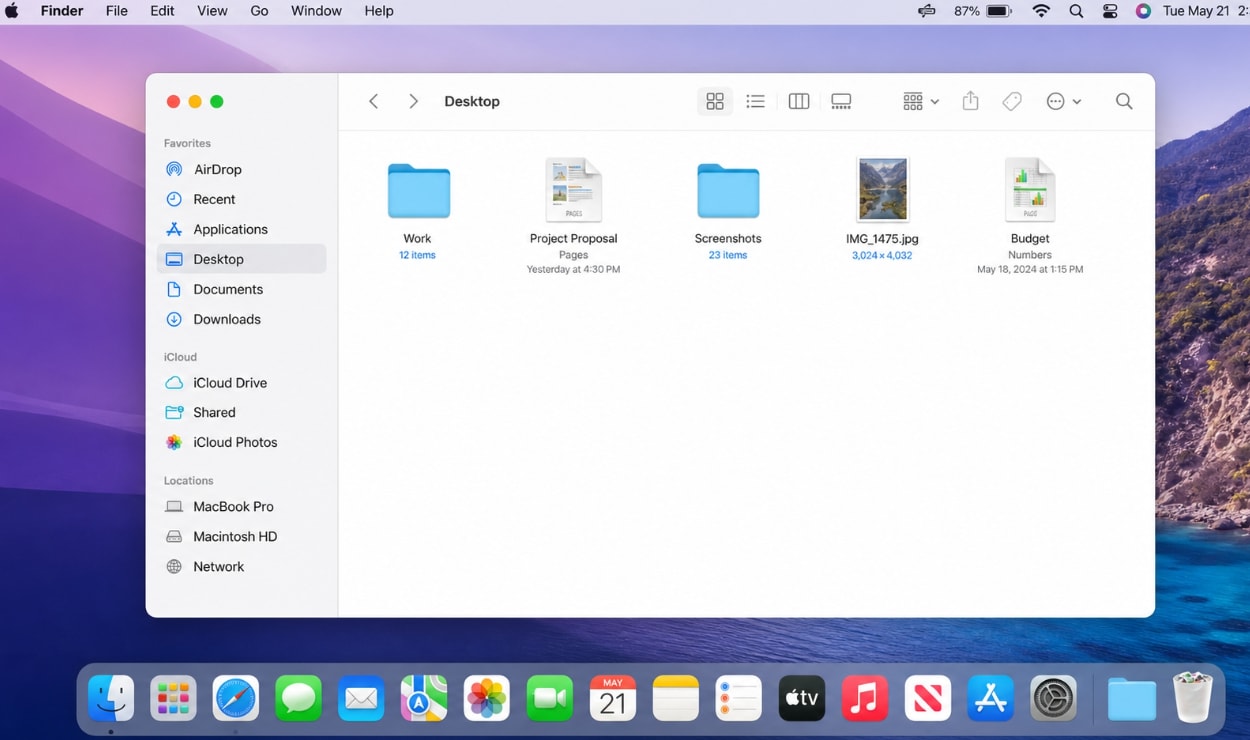Click the "Work" file name label
Viewport: 1250px width, 740px height.
417,238
